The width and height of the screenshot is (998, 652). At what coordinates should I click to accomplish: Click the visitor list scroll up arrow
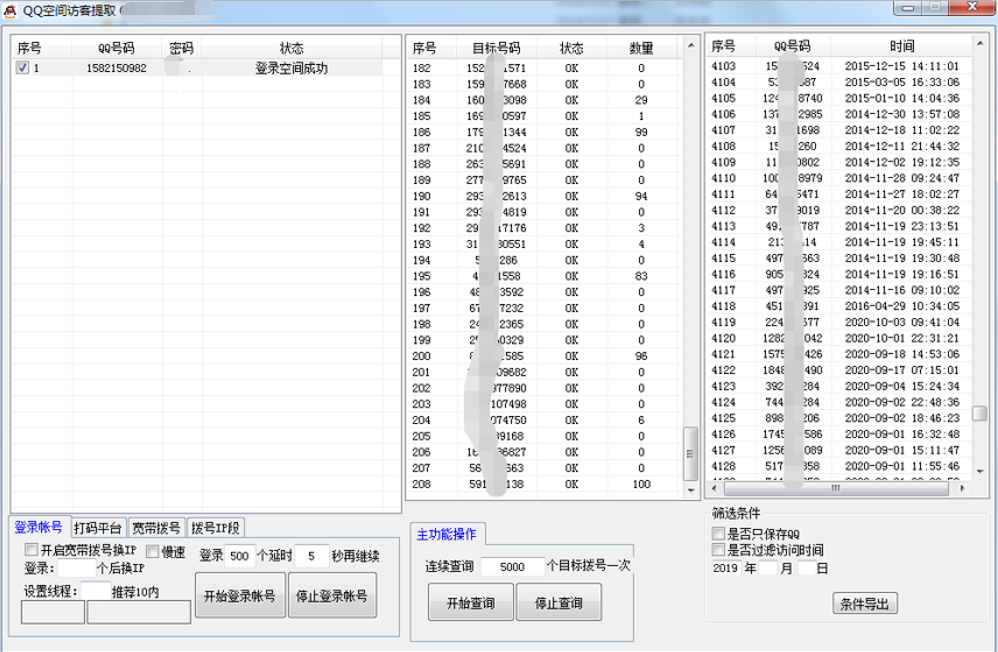[980, 43]
